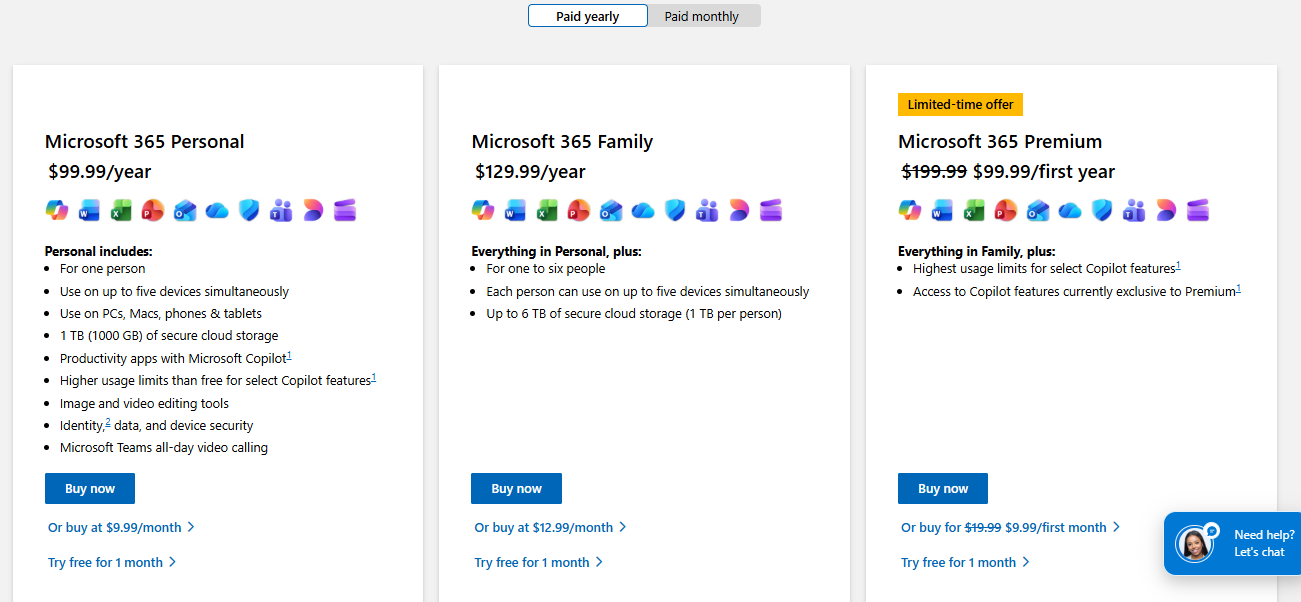
Task: Buy now Microsoft 365 Family plan
Action: coord(516,489)
